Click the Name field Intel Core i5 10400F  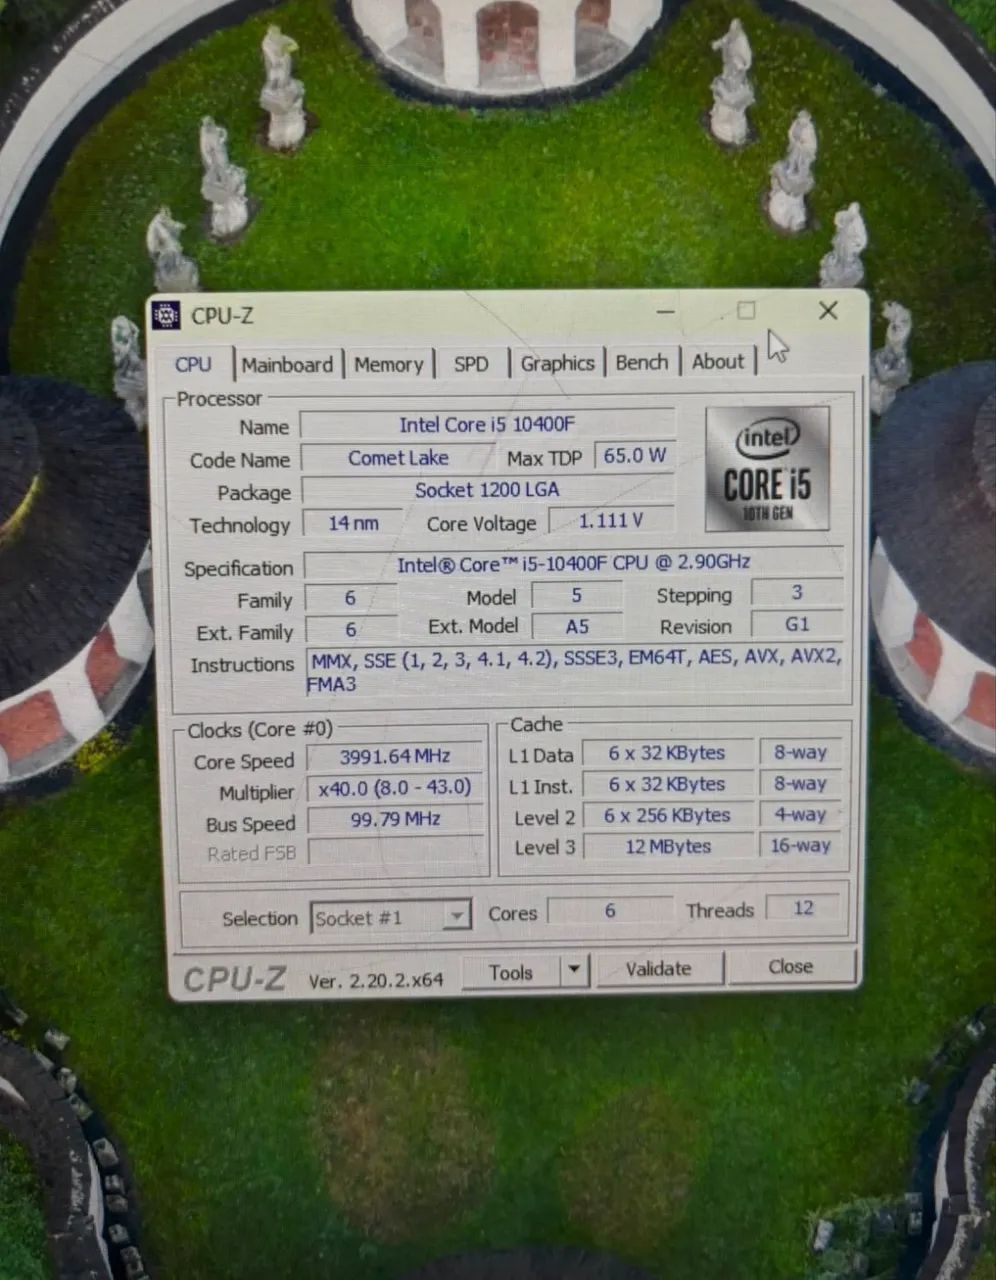[x=487, y=424]
